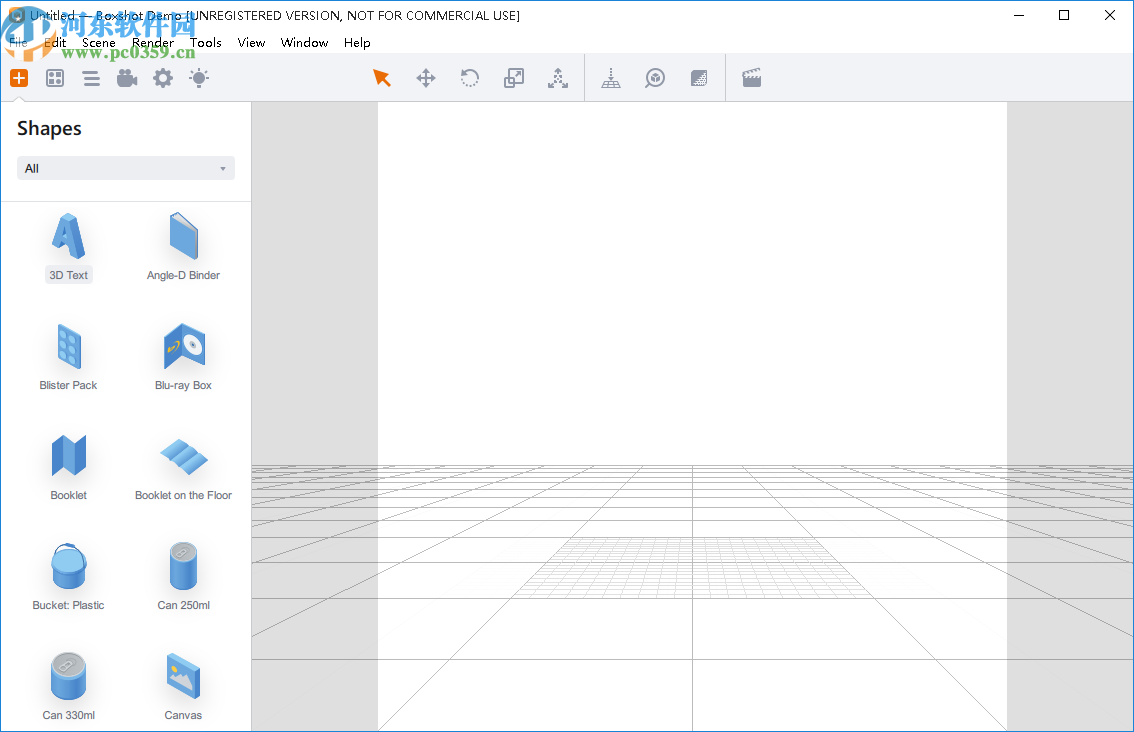
Task: Click the zoom-to-object magnifier icon
Action: (x=655, y=77)
